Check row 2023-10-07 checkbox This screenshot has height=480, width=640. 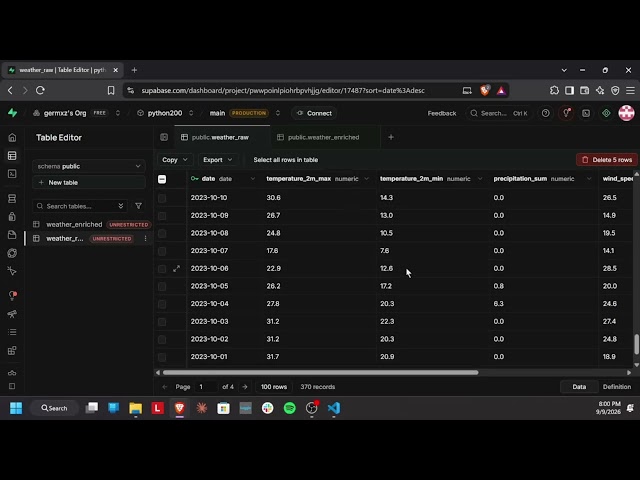pyautogui.click(x=162, y=251)
